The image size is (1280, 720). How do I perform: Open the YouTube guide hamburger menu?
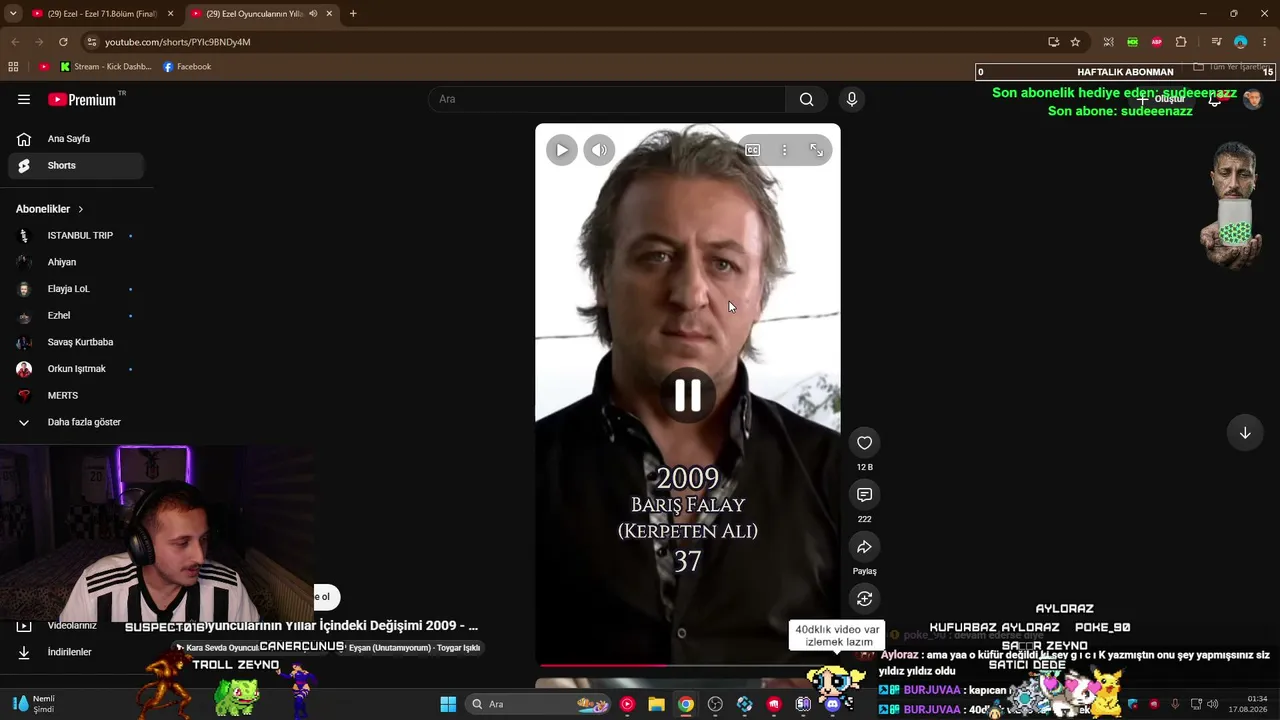coord(24,99)
